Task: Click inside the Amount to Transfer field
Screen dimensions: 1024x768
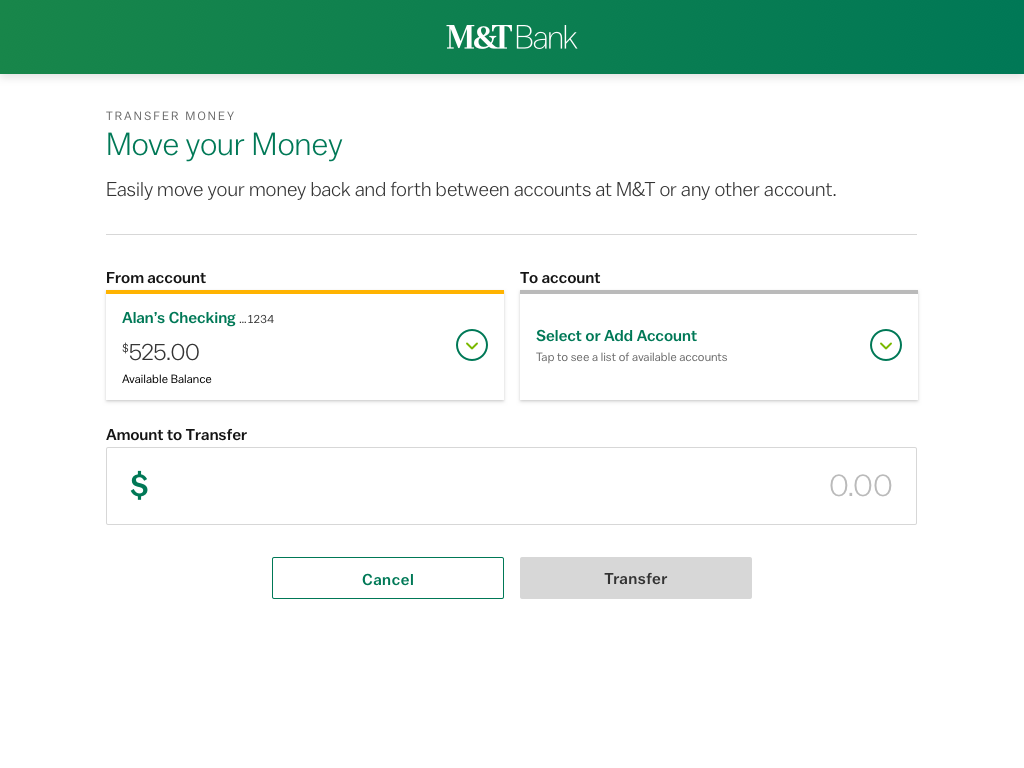Action: [511, 486]
